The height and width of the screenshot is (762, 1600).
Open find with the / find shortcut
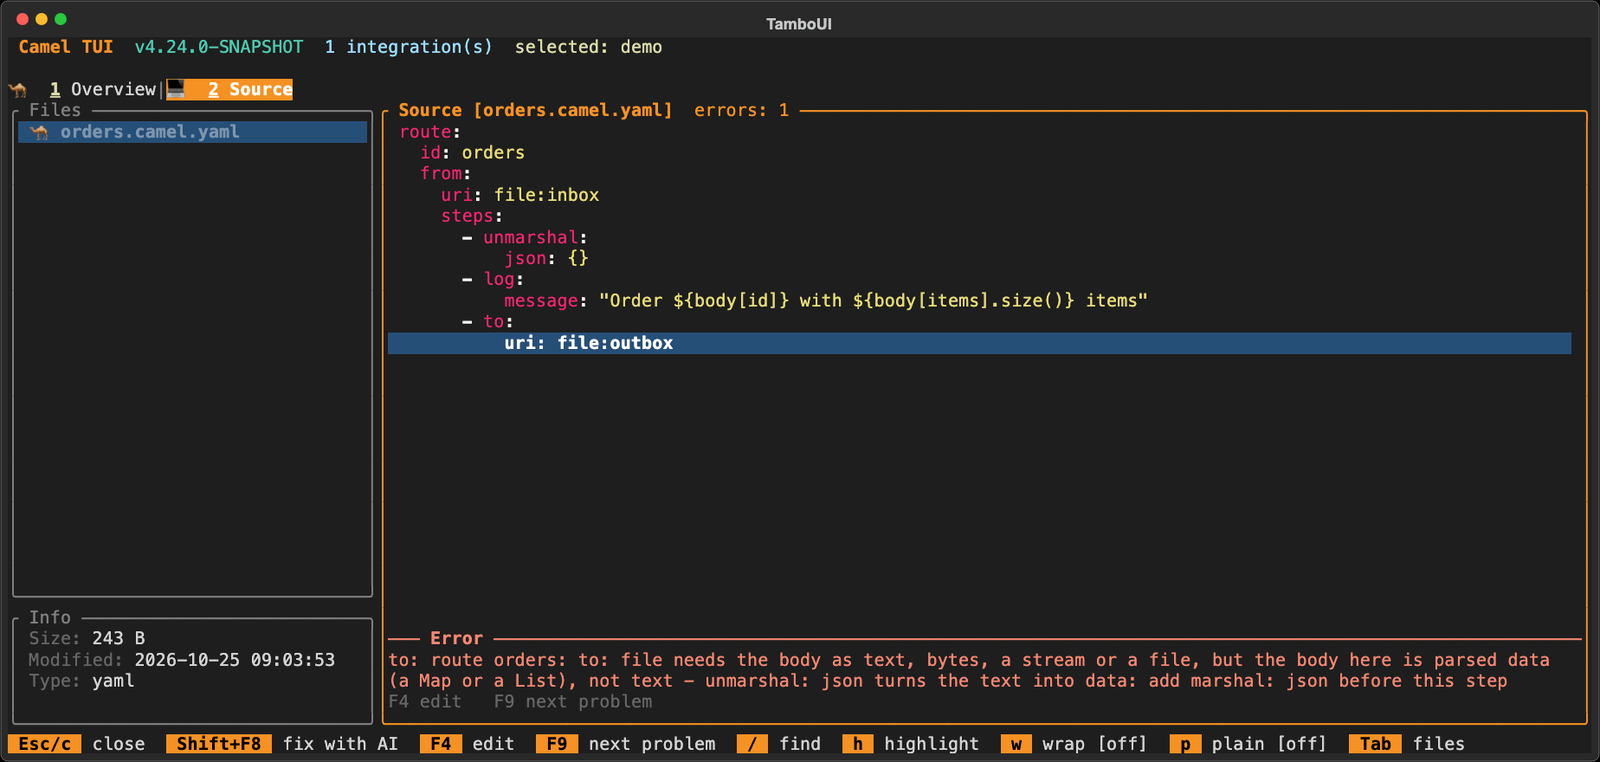[779, 744]
